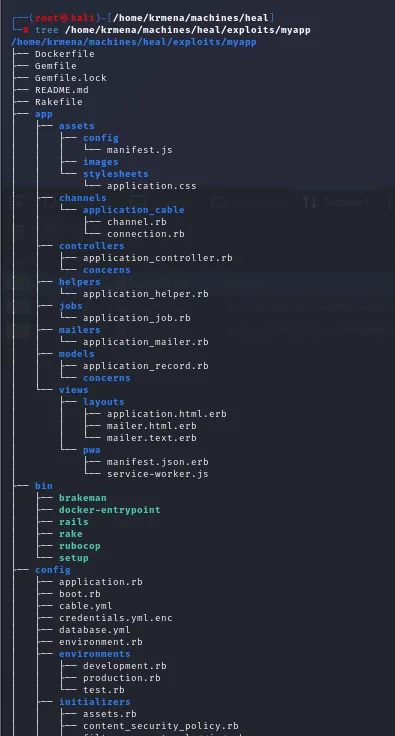Click the green 'brakeman' executable

(83, 498)
